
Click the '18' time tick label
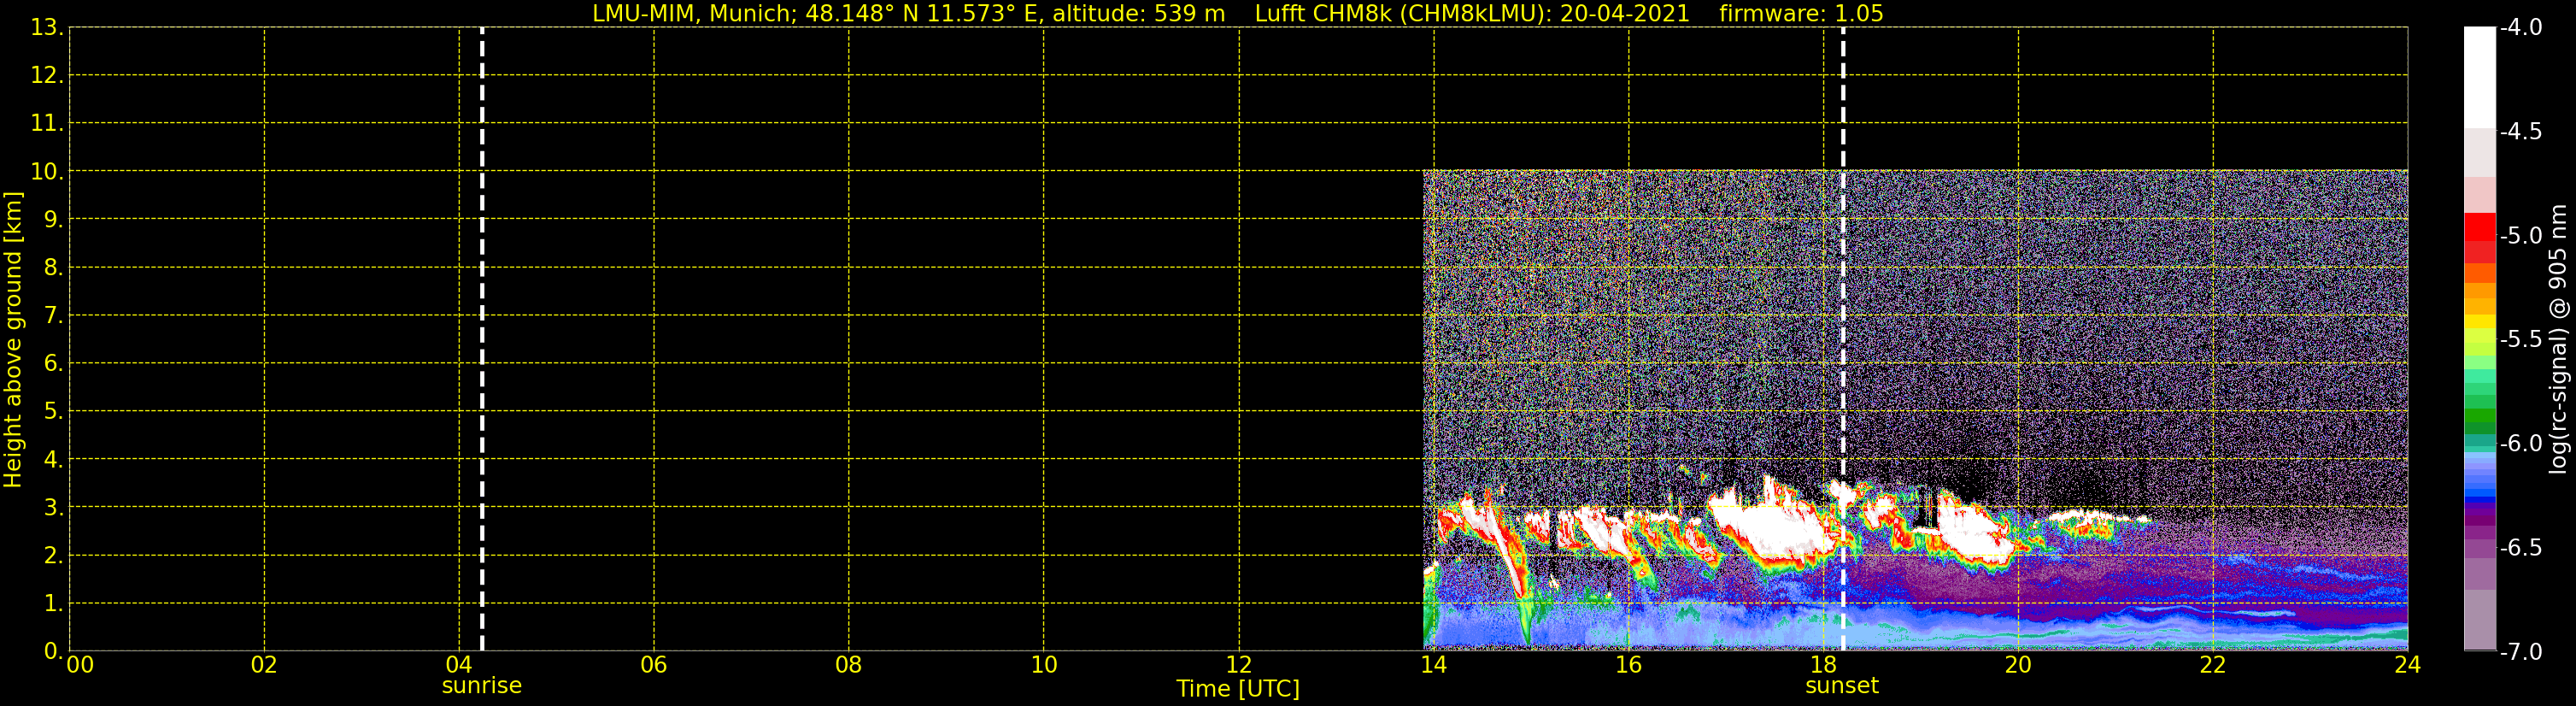(x=1824, y=665)
